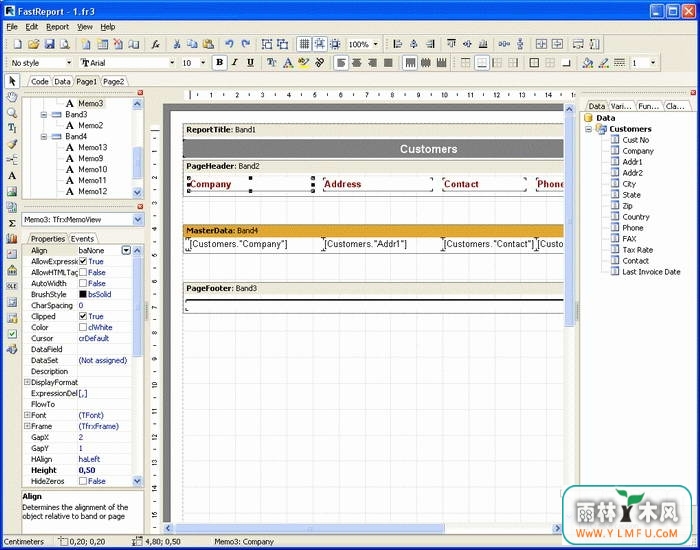The width and height of the screenshot is (700, 550).
Task: Open the File menu
Action: click(12, 27)
